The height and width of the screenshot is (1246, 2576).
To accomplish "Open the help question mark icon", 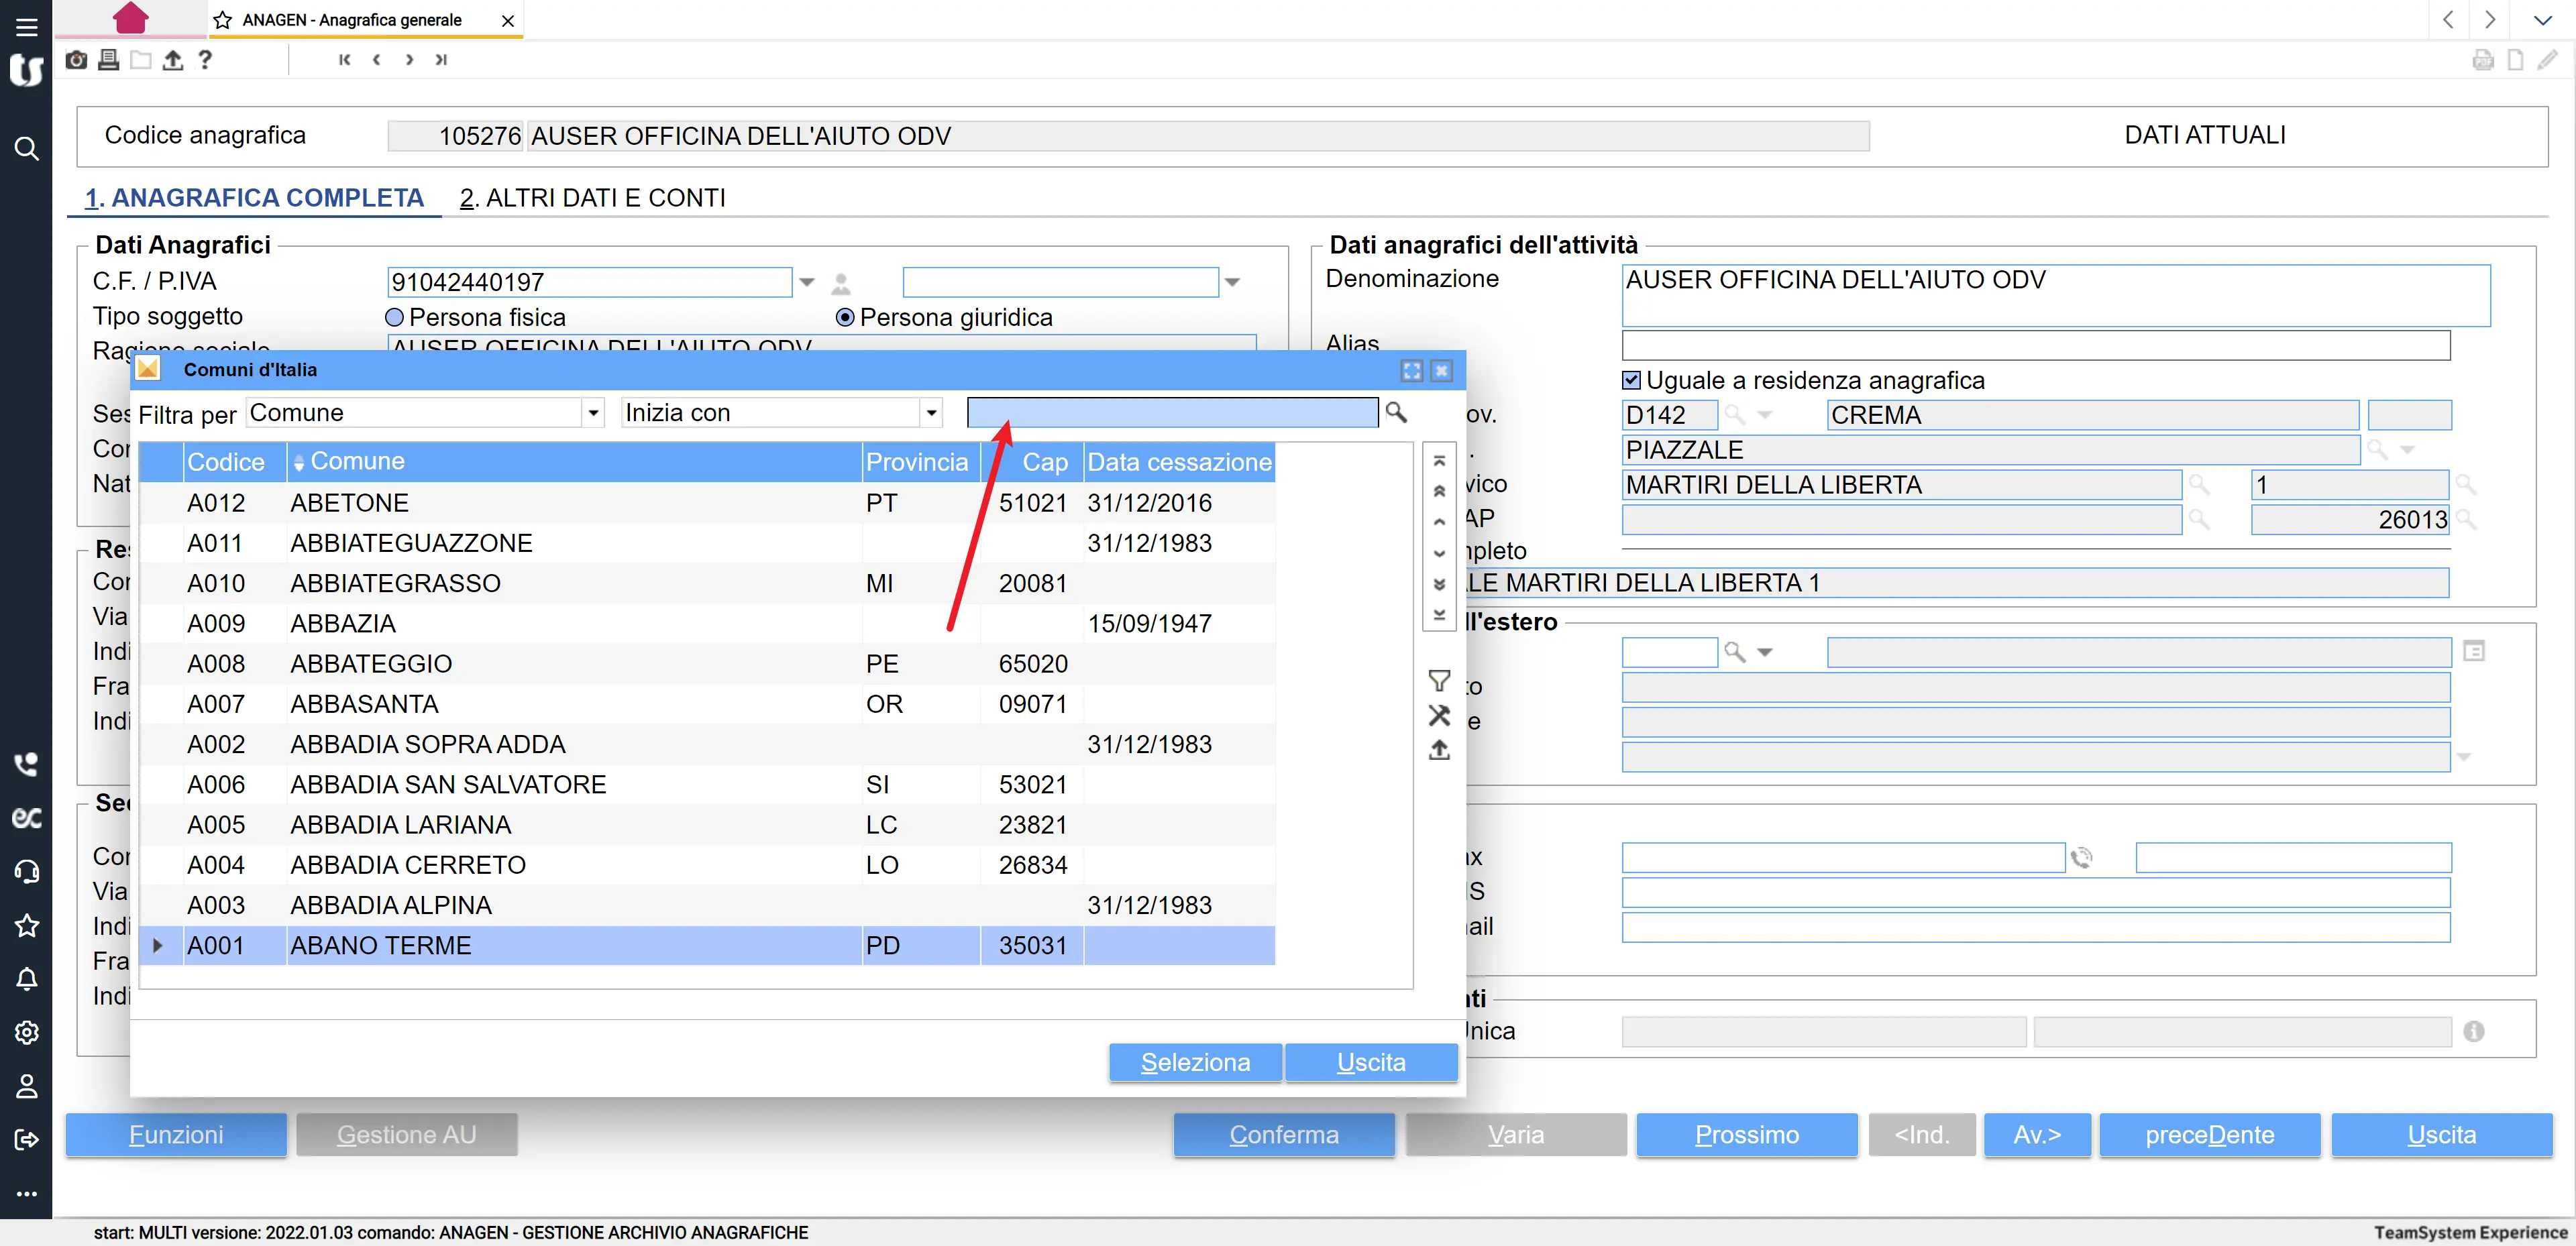I will coord(205,60).
